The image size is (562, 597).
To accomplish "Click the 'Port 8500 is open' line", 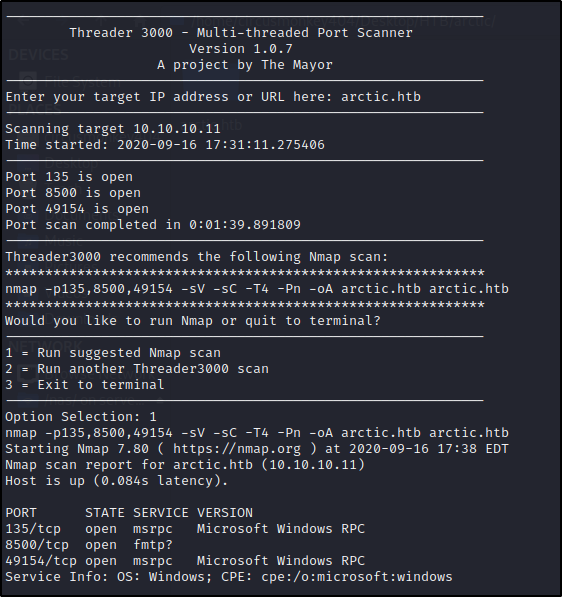I will pos(73,193).
